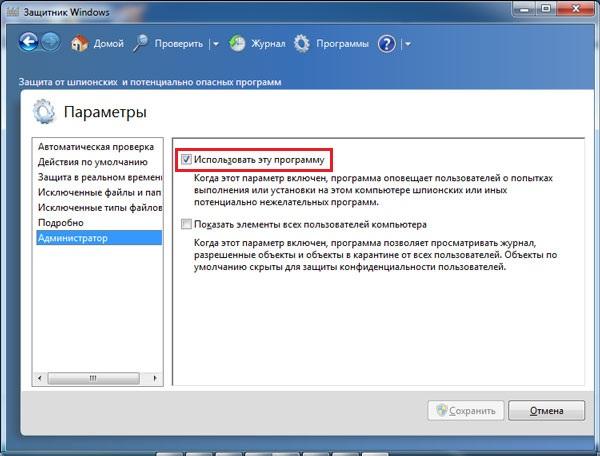Select Действия по умолчанию in list

(x=99, y=162)
